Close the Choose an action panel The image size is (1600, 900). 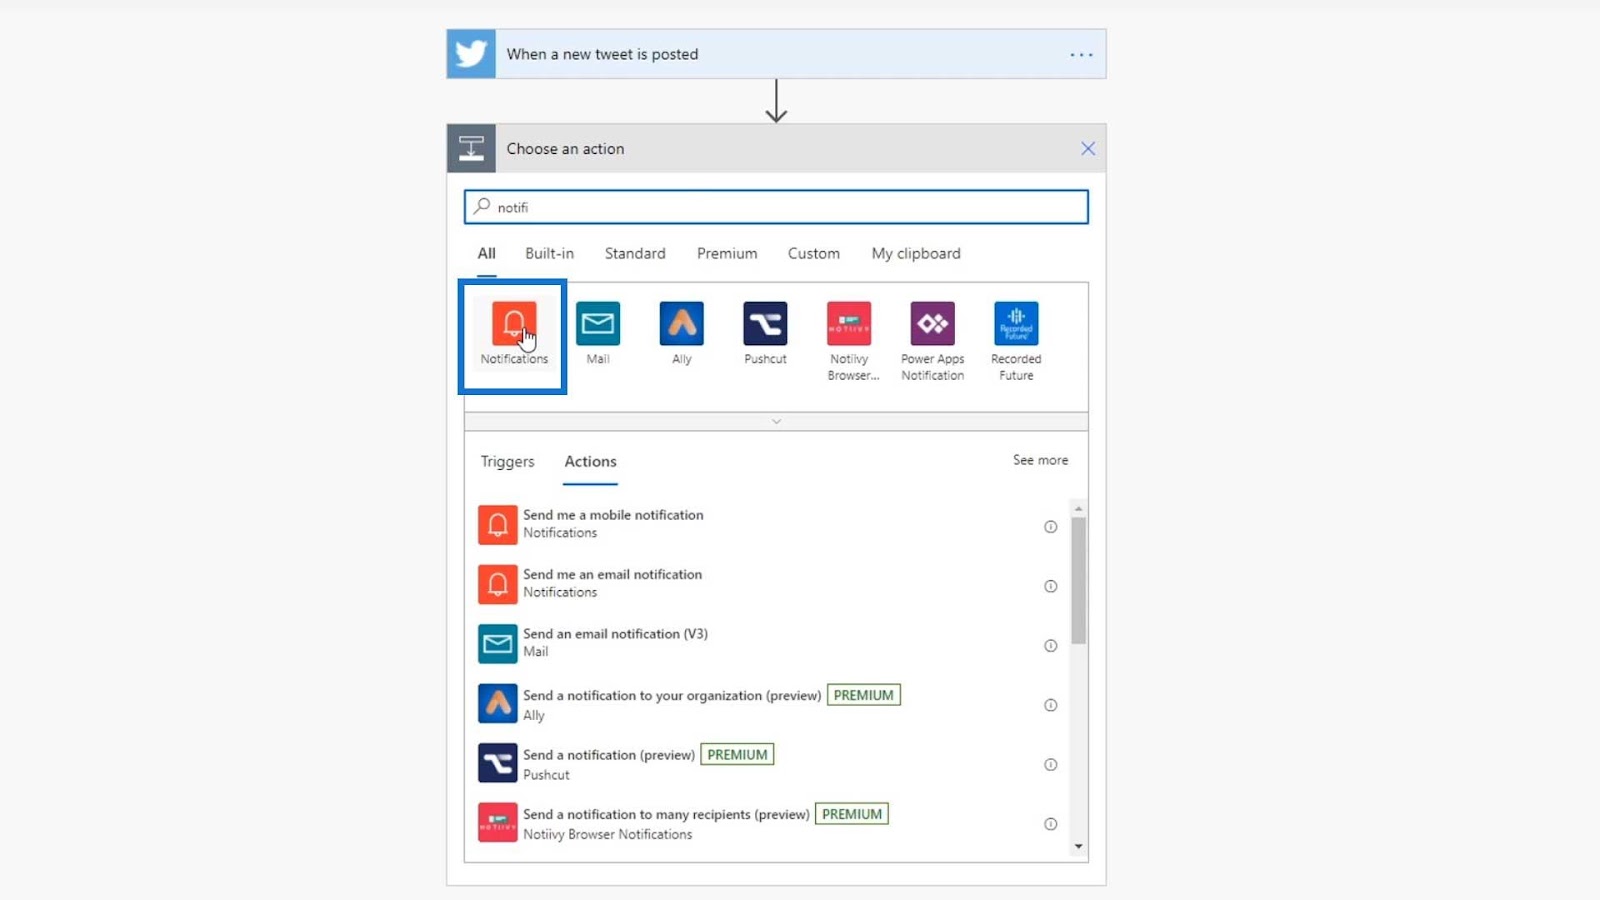pyautogui.click(x=1088, y=149)
